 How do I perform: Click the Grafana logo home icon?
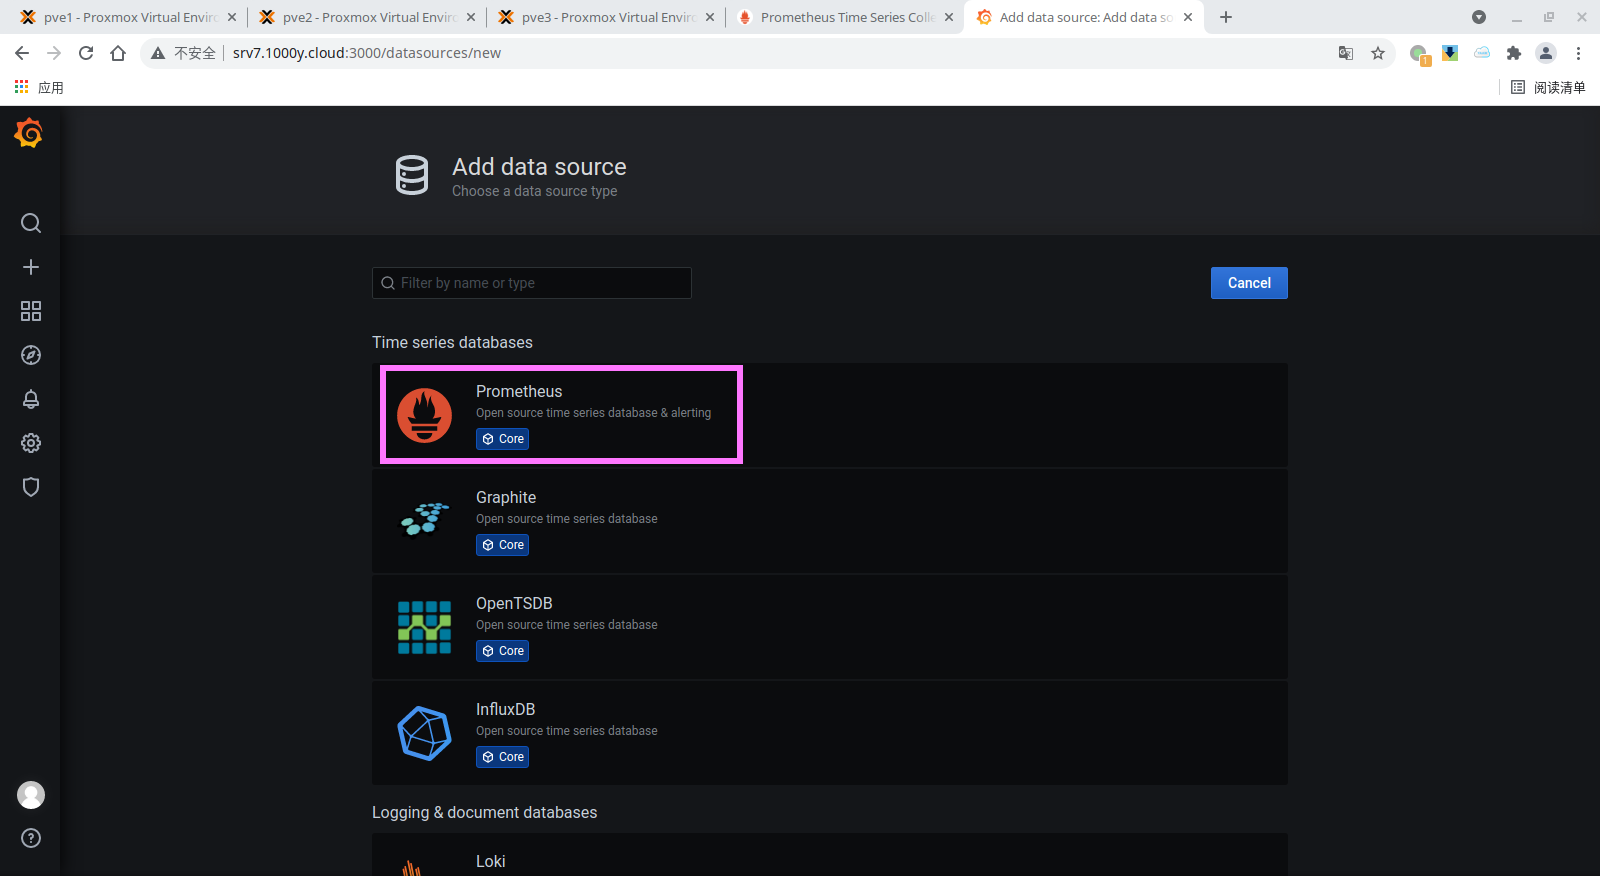click(29, 133)
